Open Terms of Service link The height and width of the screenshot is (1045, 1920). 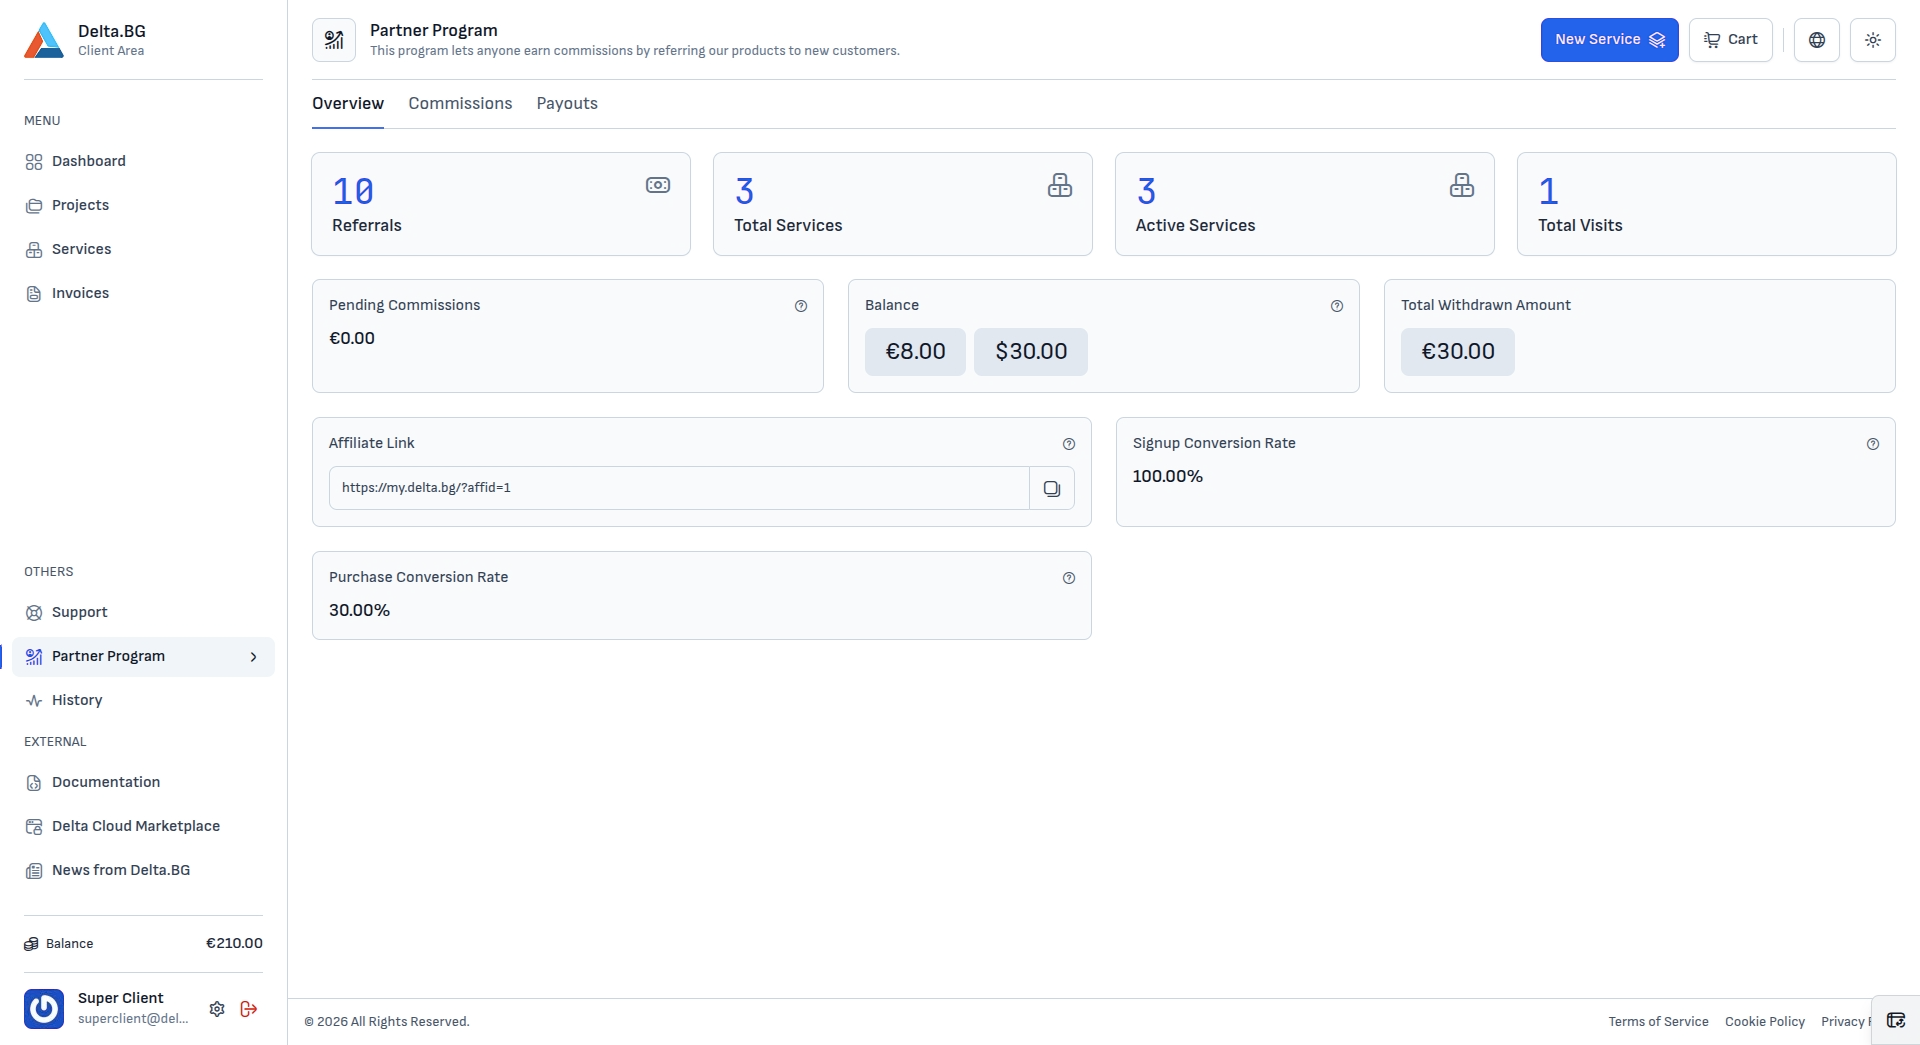pyautogui.click(x=1658, y=1022)
